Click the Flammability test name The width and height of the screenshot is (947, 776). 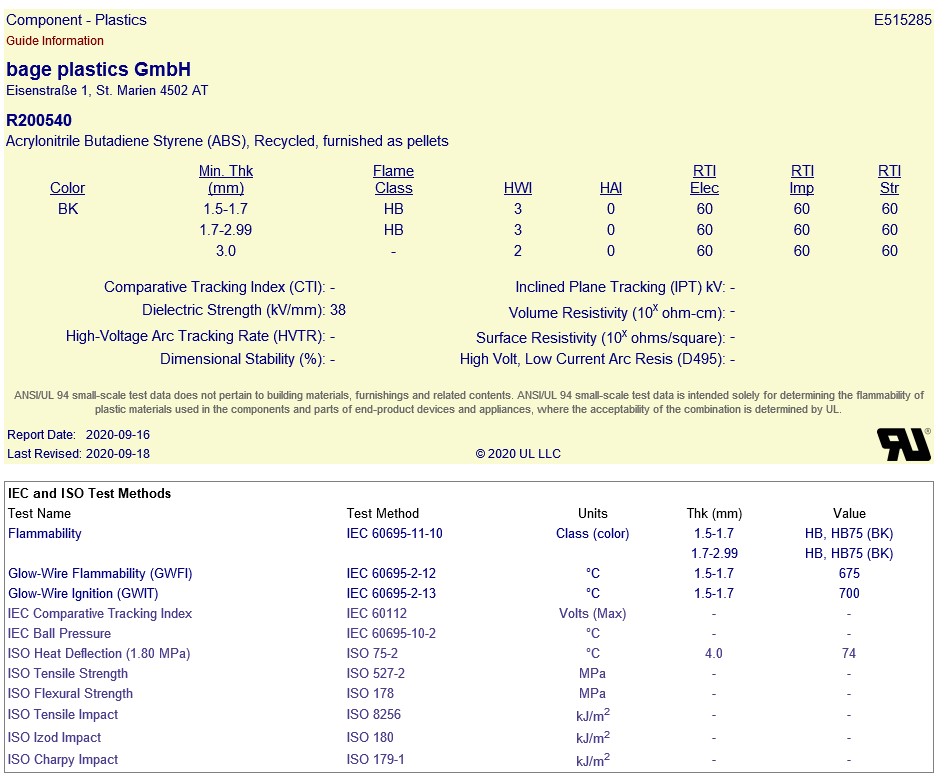[x=45, y=533]
